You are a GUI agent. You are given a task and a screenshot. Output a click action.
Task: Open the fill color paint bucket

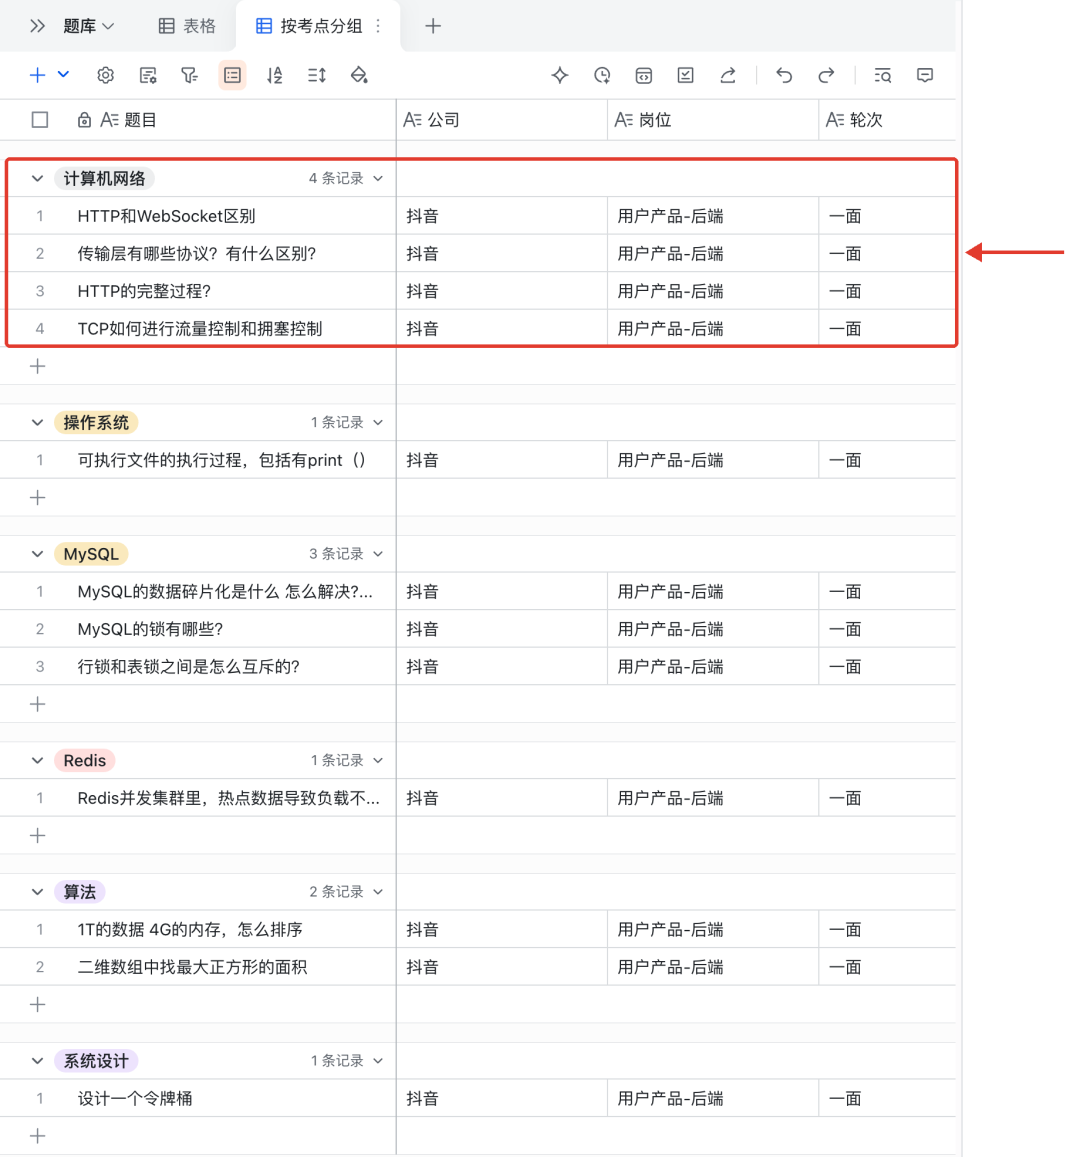coord(359,75)
